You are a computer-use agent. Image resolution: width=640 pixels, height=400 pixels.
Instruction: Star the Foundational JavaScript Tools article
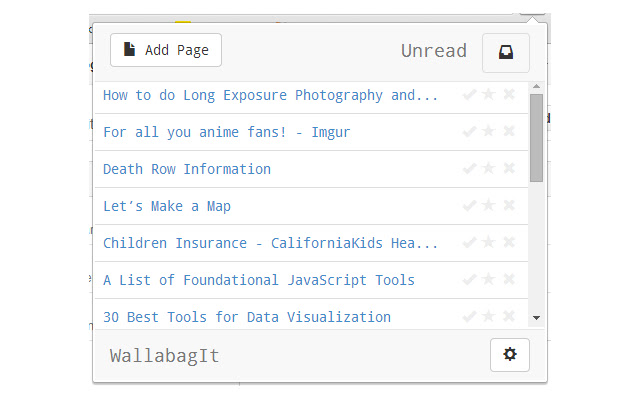click(489, 280)
